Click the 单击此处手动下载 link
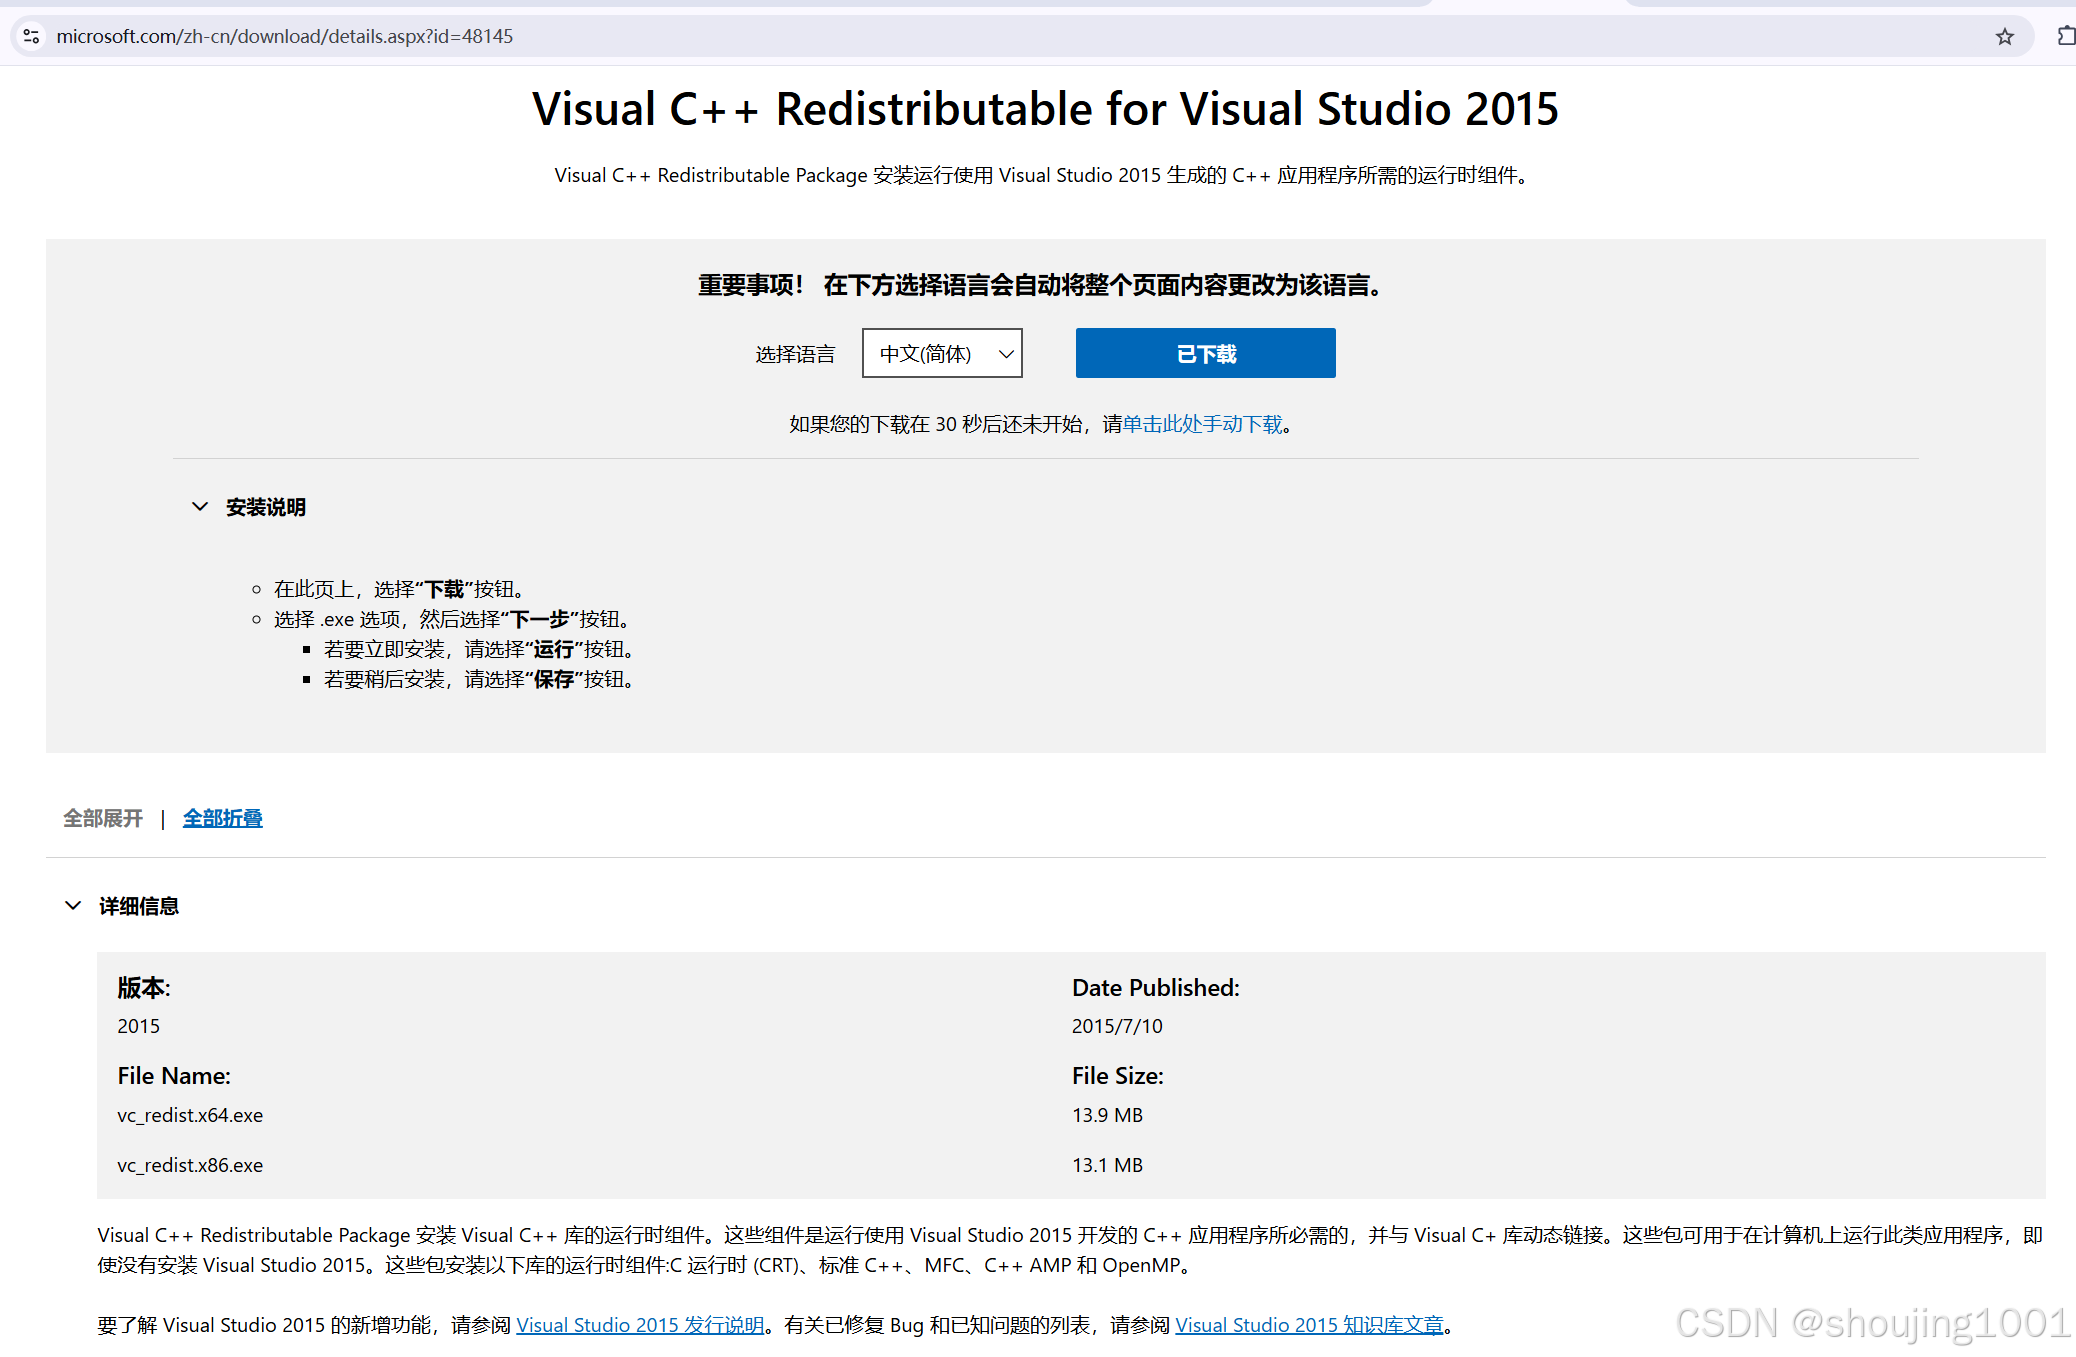2076x1357 pixels. pyautogui.click(x=1202, y=424)
